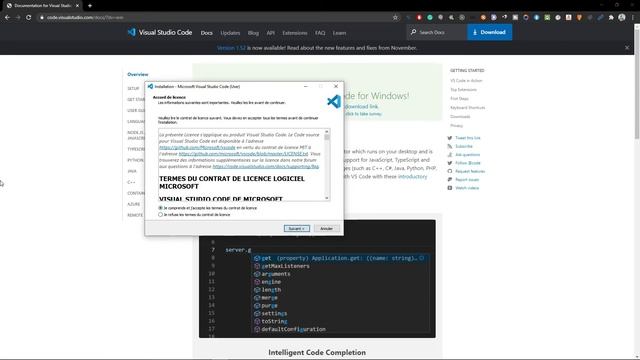
Task: Click the browser profile avatar icon
Action: pos(622,18)
